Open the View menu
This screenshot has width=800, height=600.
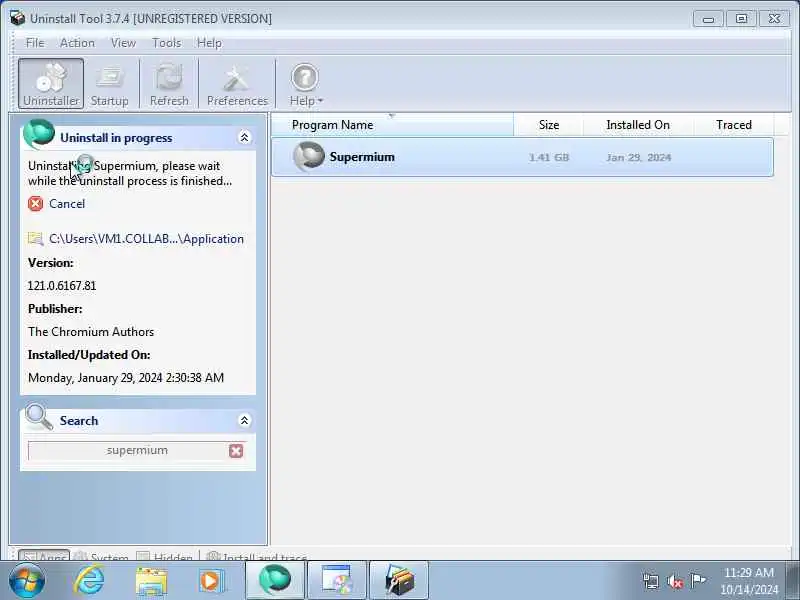[x=123, y=43]
